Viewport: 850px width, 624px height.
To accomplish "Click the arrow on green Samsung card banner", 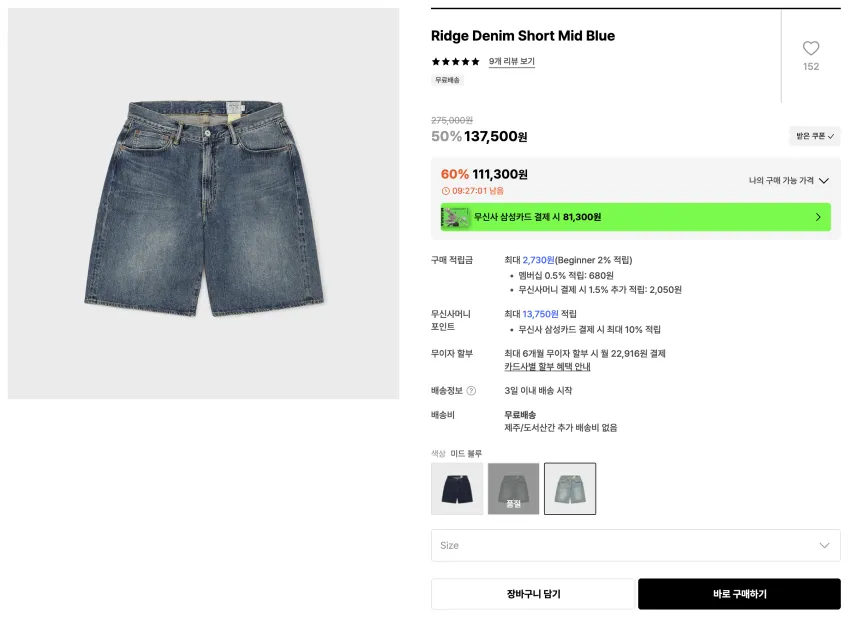I will pyautogui.click(x=818, y=217).
